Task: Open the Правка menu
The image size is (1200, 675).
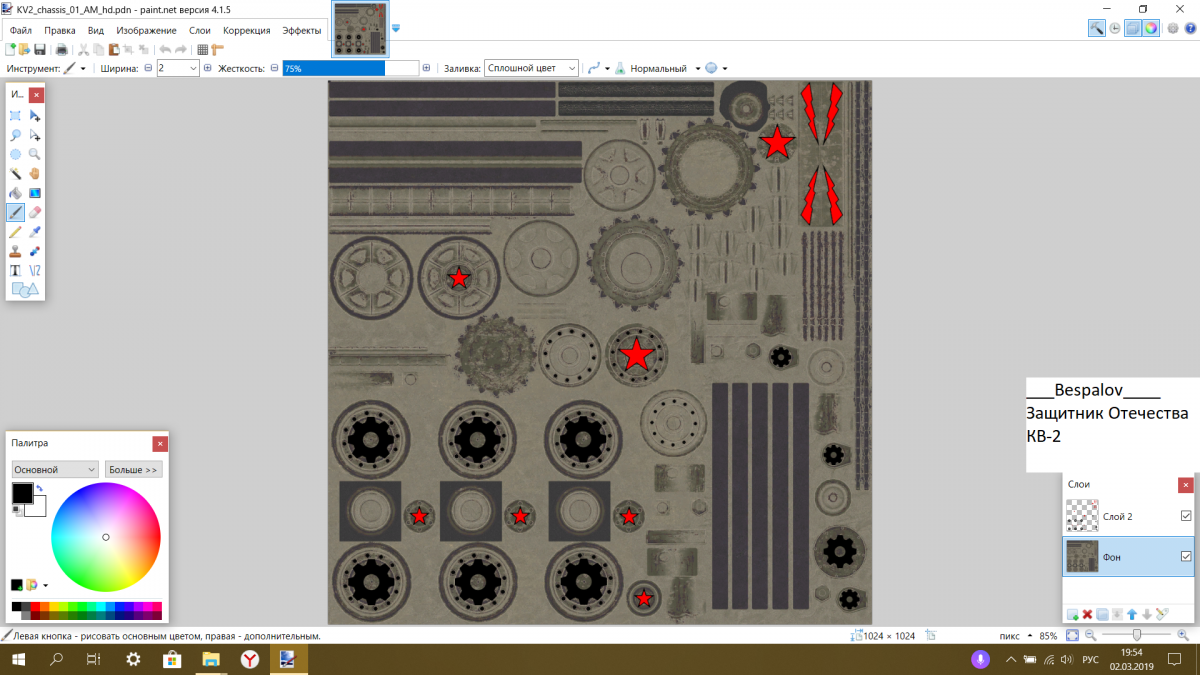Action: coord(60,30)
